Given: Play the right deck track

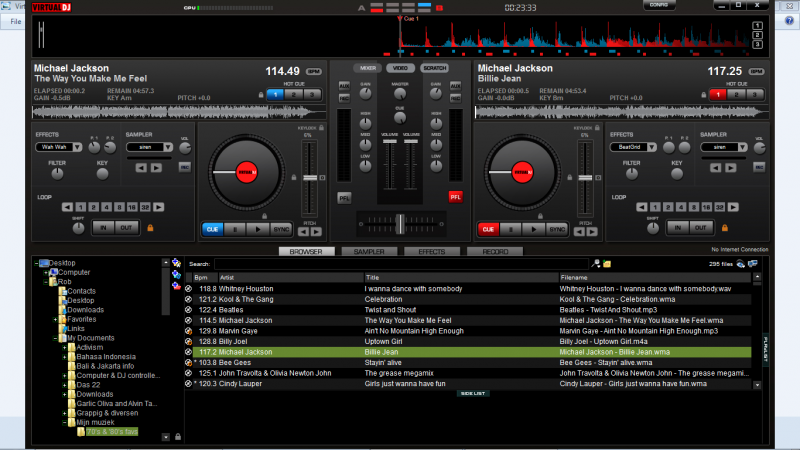Looking at the screenshot, I should [534, 230].
